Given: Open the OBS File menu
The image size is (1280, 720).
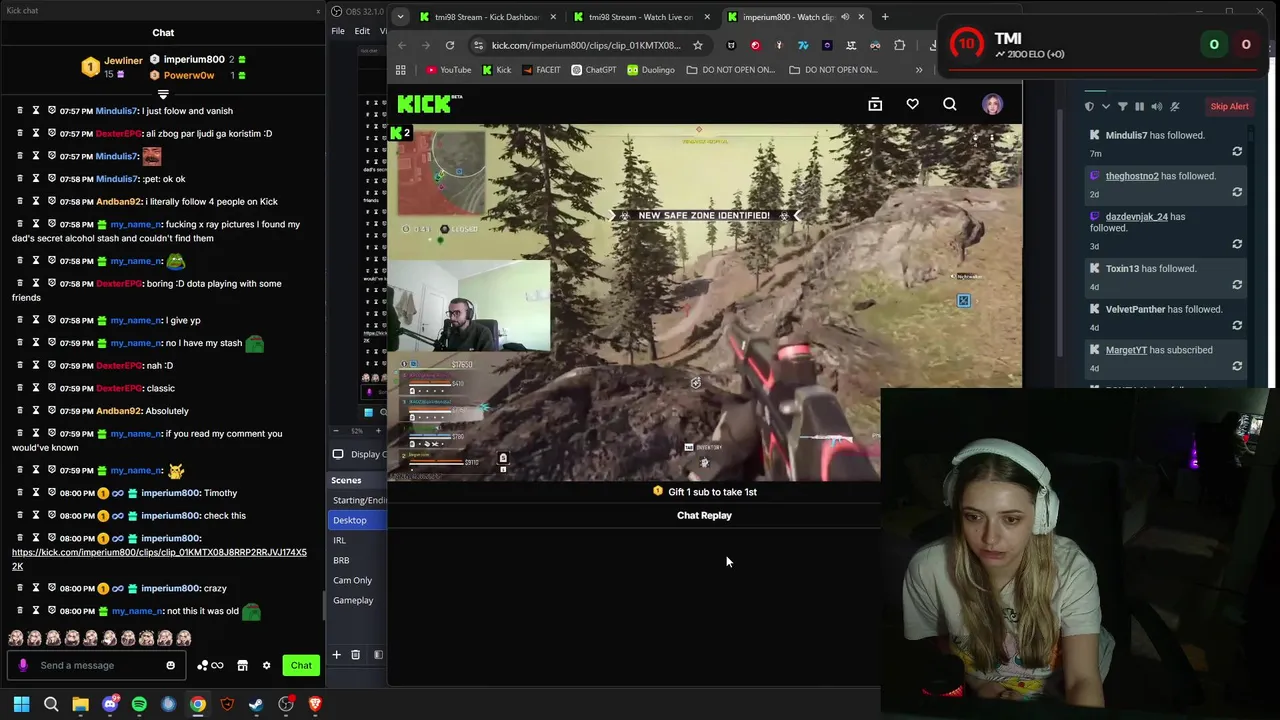Looking at the screenshot, I should click(x=338, y=31).
